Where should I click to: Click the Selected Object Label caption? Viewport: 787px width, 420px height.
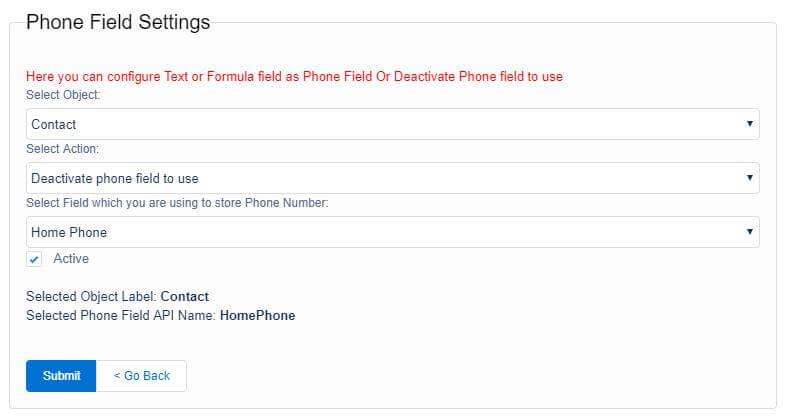pyautogui.click(x=91, y=297)
